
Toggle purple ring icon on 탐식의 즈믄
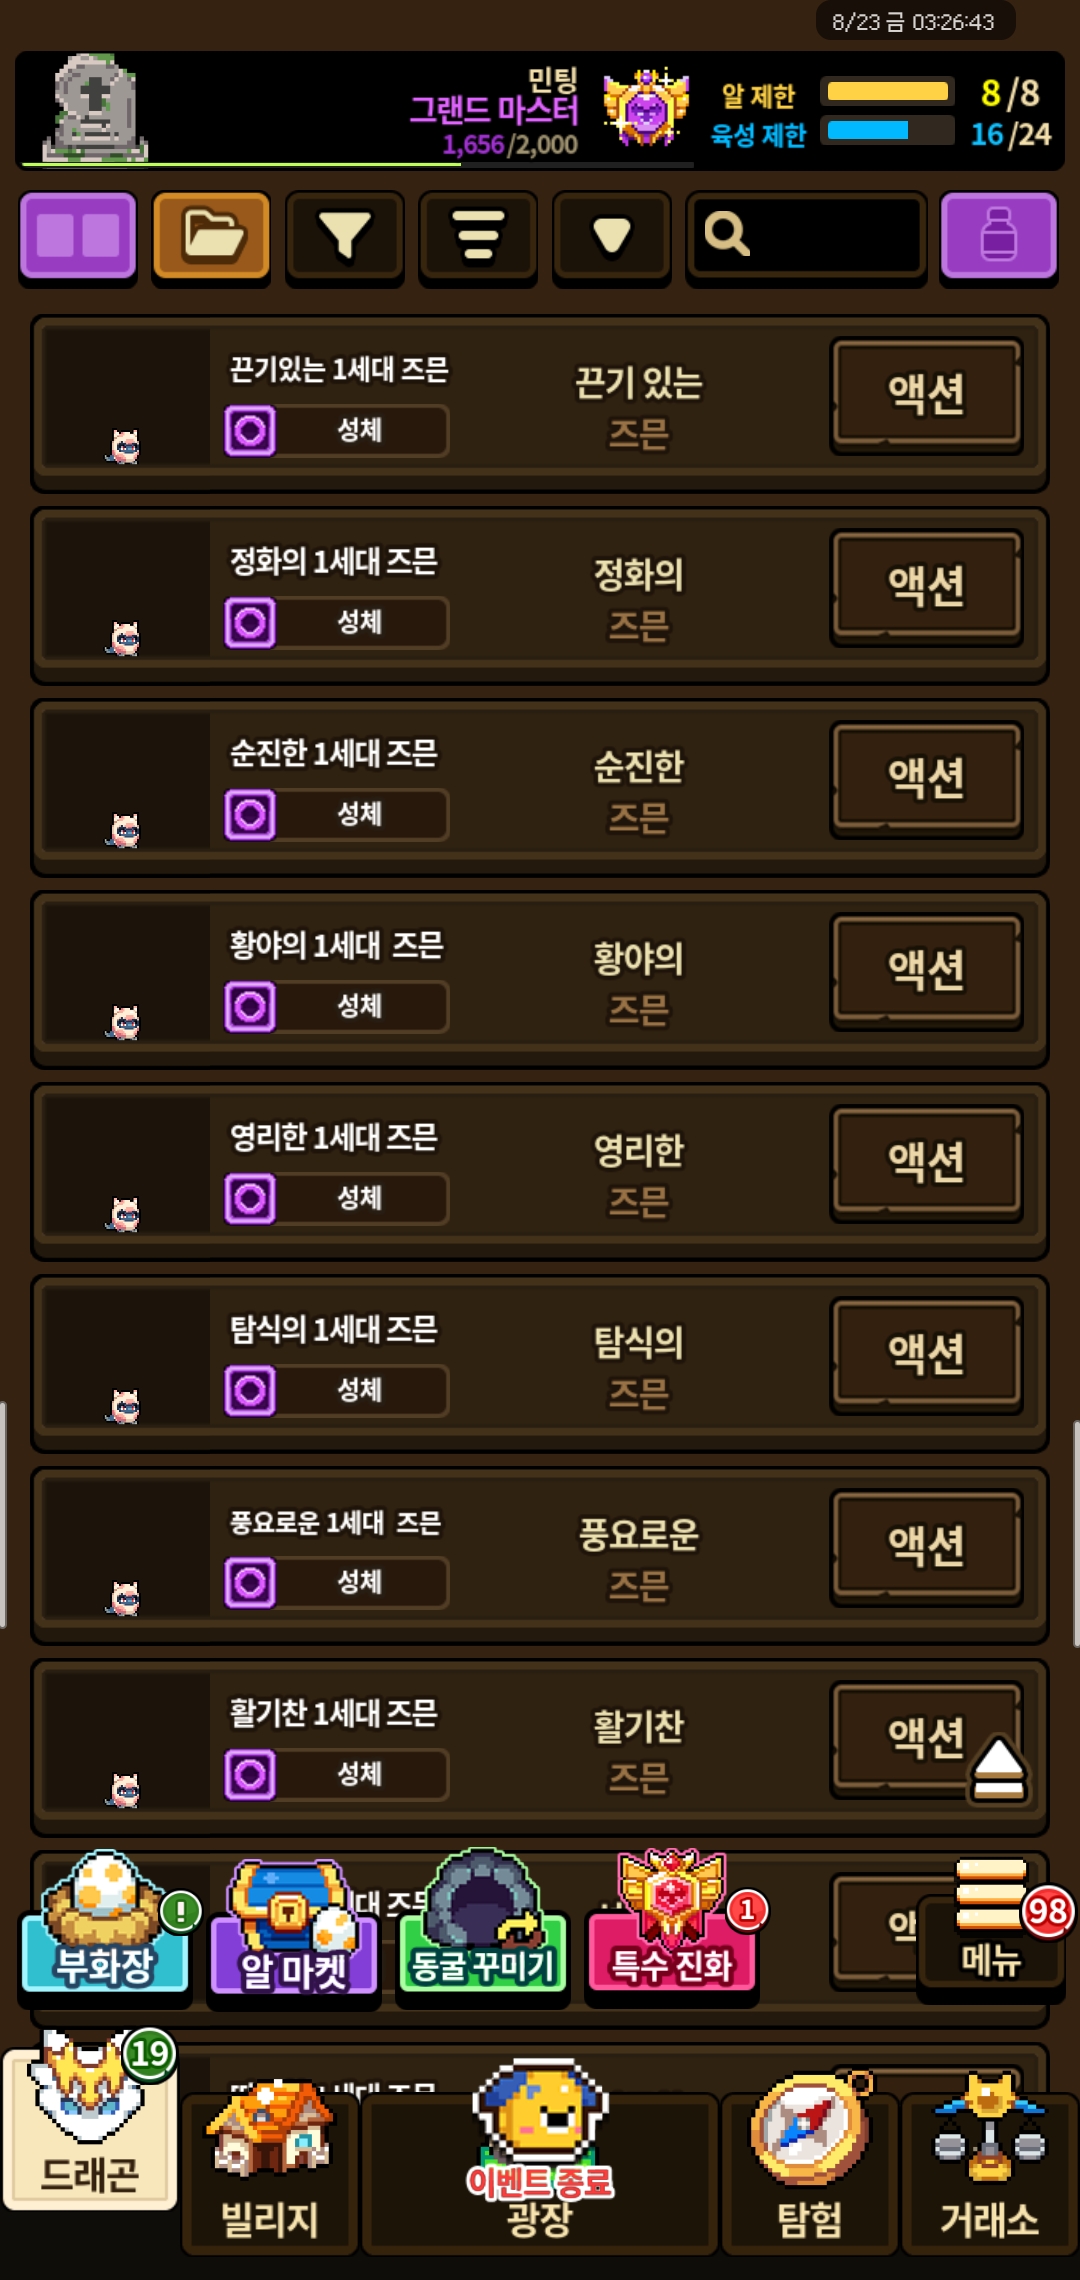tap(250, 1391)
